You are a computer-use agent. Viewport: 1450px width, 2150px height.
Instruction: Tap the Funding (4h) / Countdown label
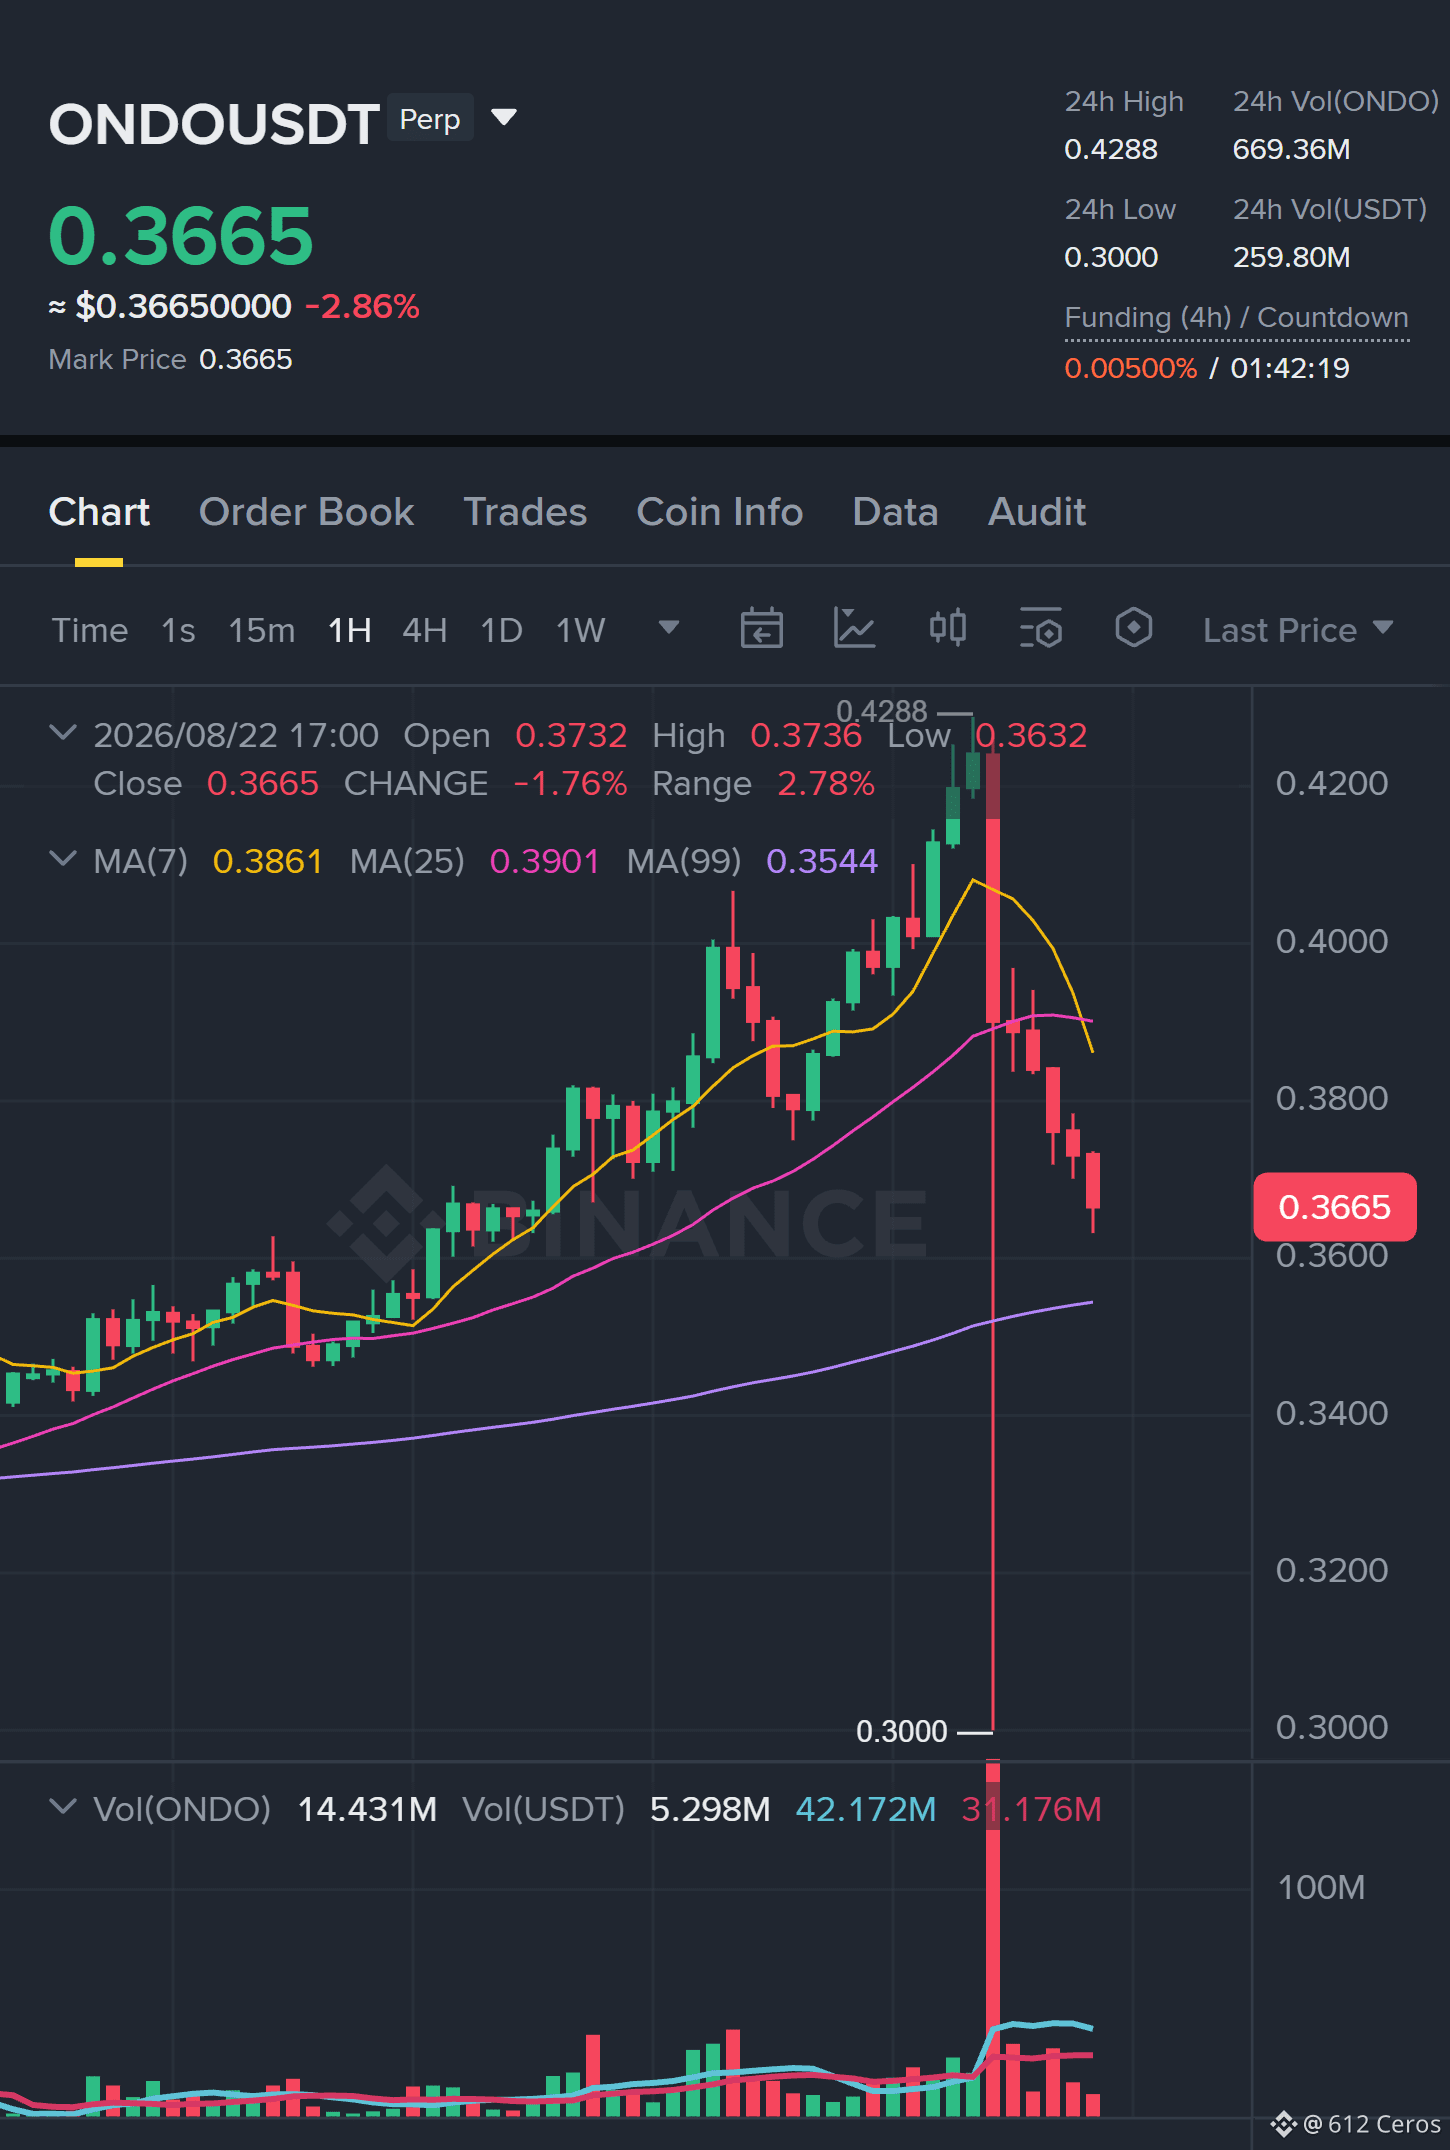(1236, 318)
